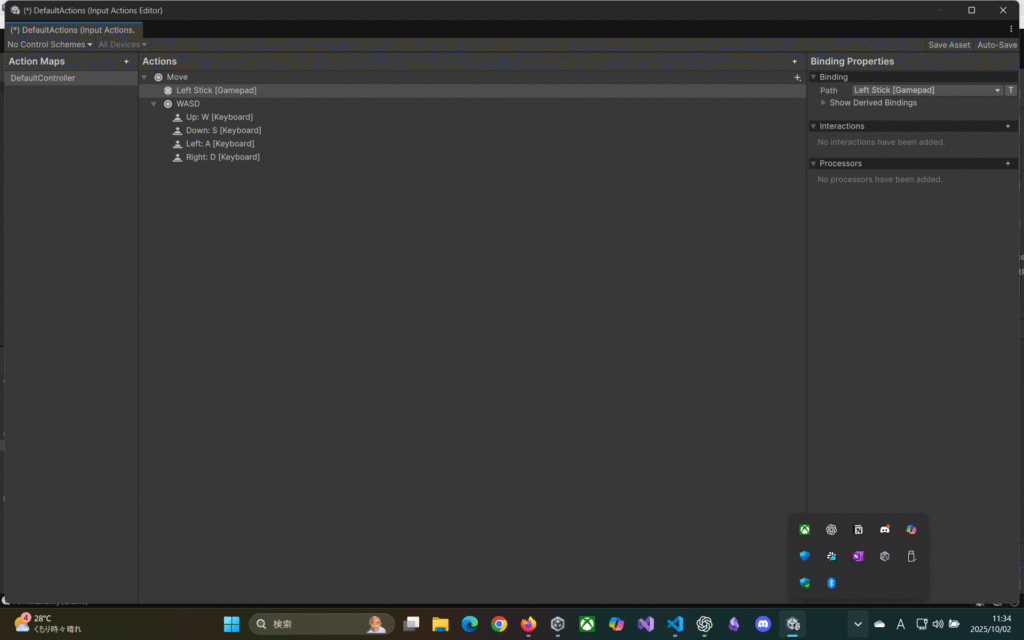Open the No Control Schemes dropdown
The image size is (1024, 640).
click(x=49, y=45)
